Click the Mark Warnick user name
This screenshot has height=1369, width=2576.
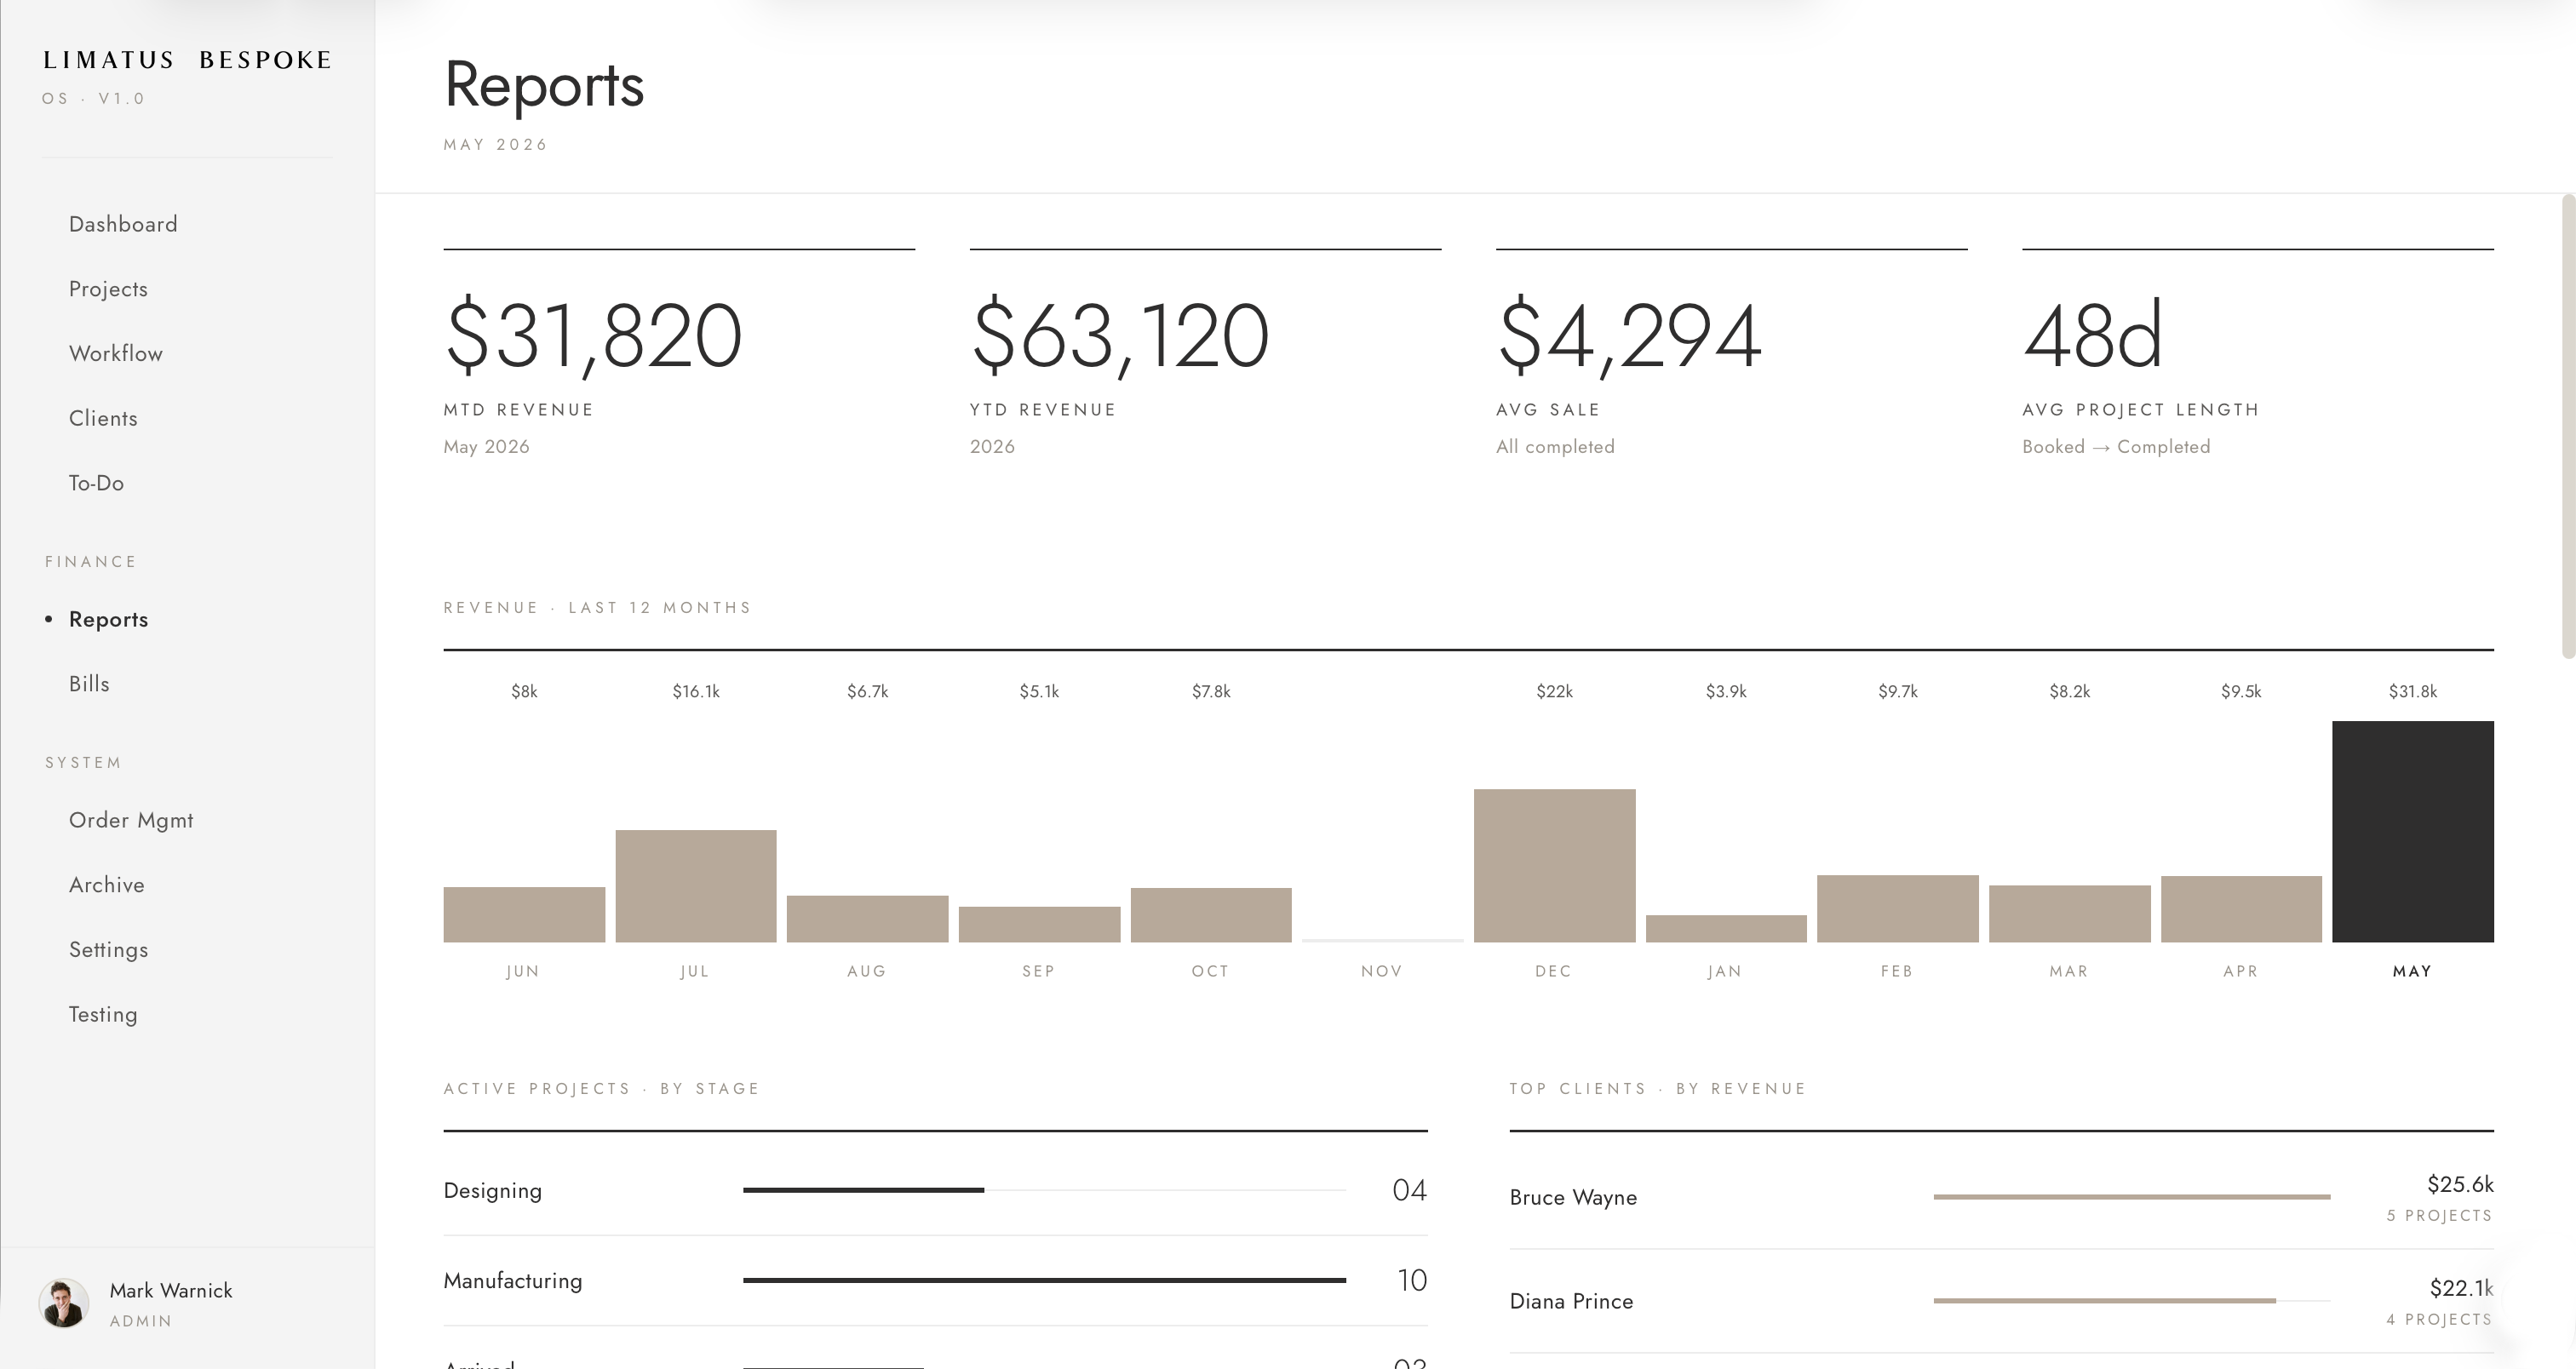[x=171, y=1290]
